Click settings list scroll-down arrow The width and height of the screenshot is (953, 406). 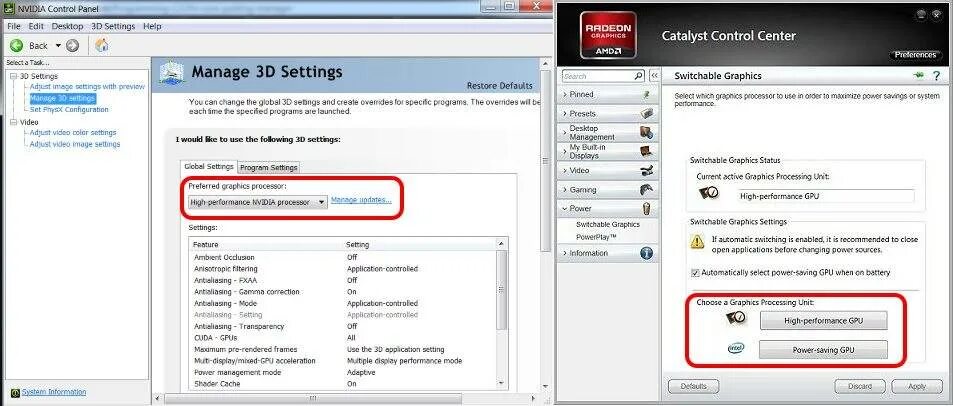click(x=501, y=384)
